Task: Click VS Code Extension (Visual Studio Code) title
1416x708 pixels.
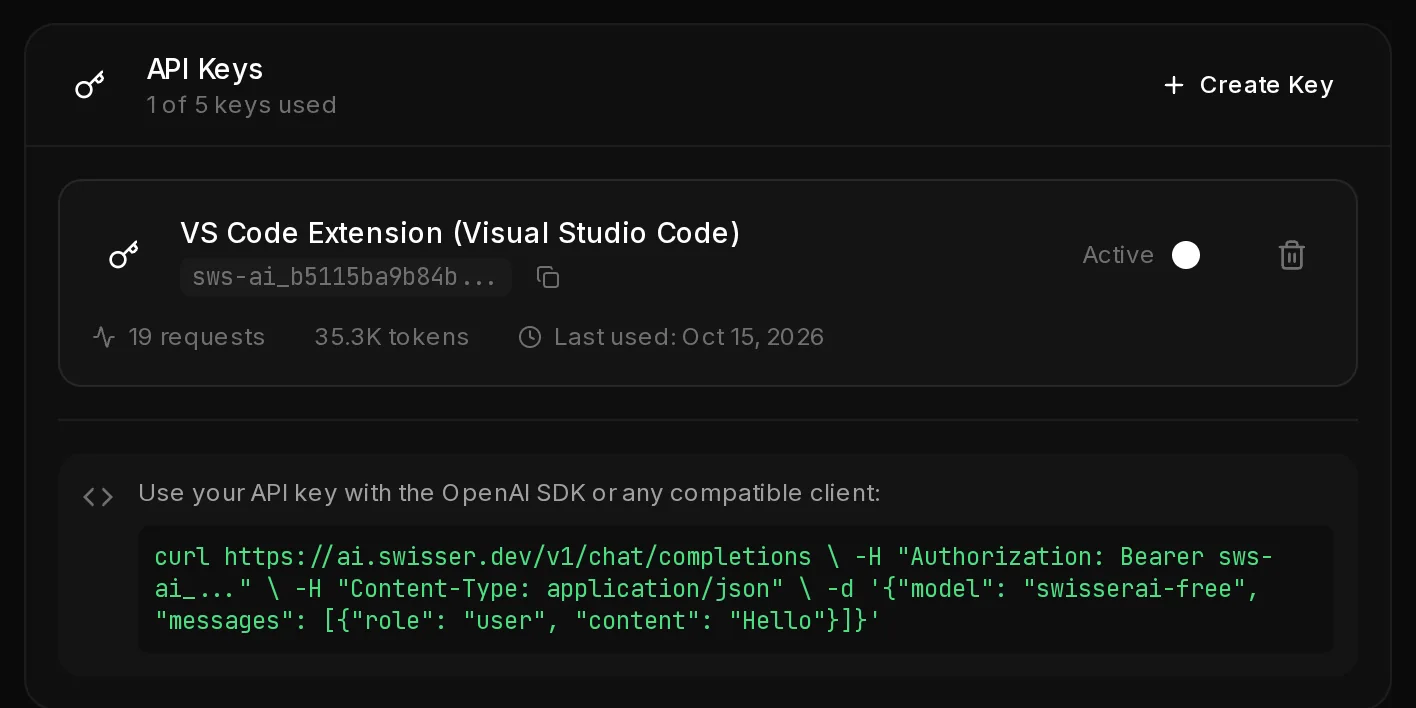Action: 460,233
